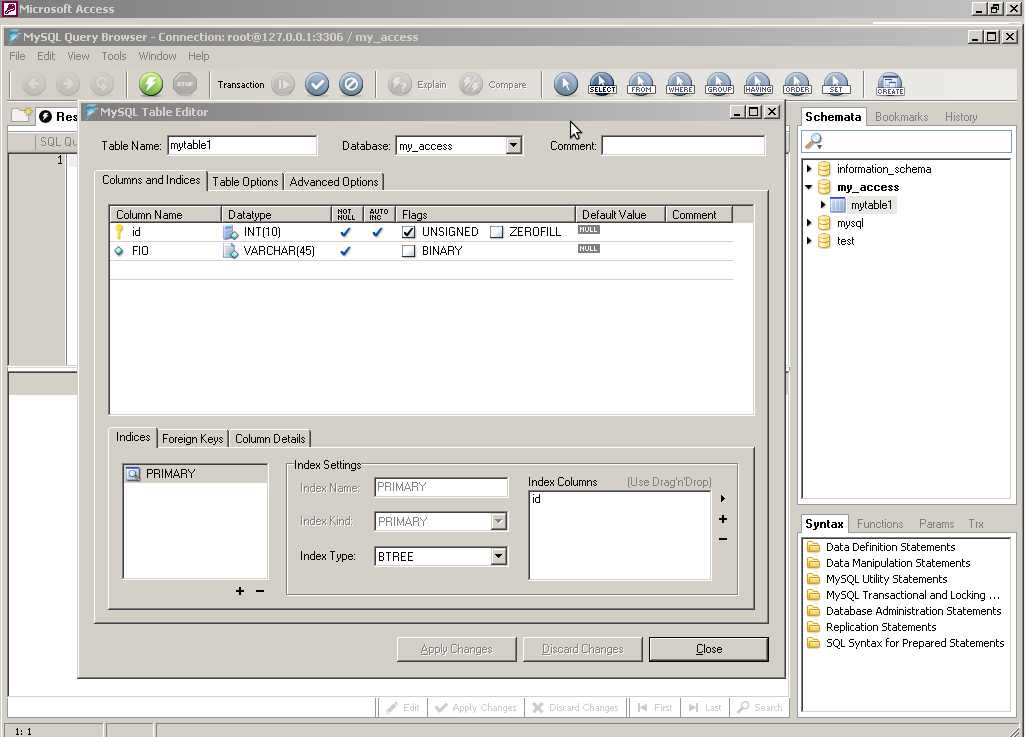Expand information_schema in Schemata tree
This screenshot has width=1025, height=737.
tap(809, 169)
